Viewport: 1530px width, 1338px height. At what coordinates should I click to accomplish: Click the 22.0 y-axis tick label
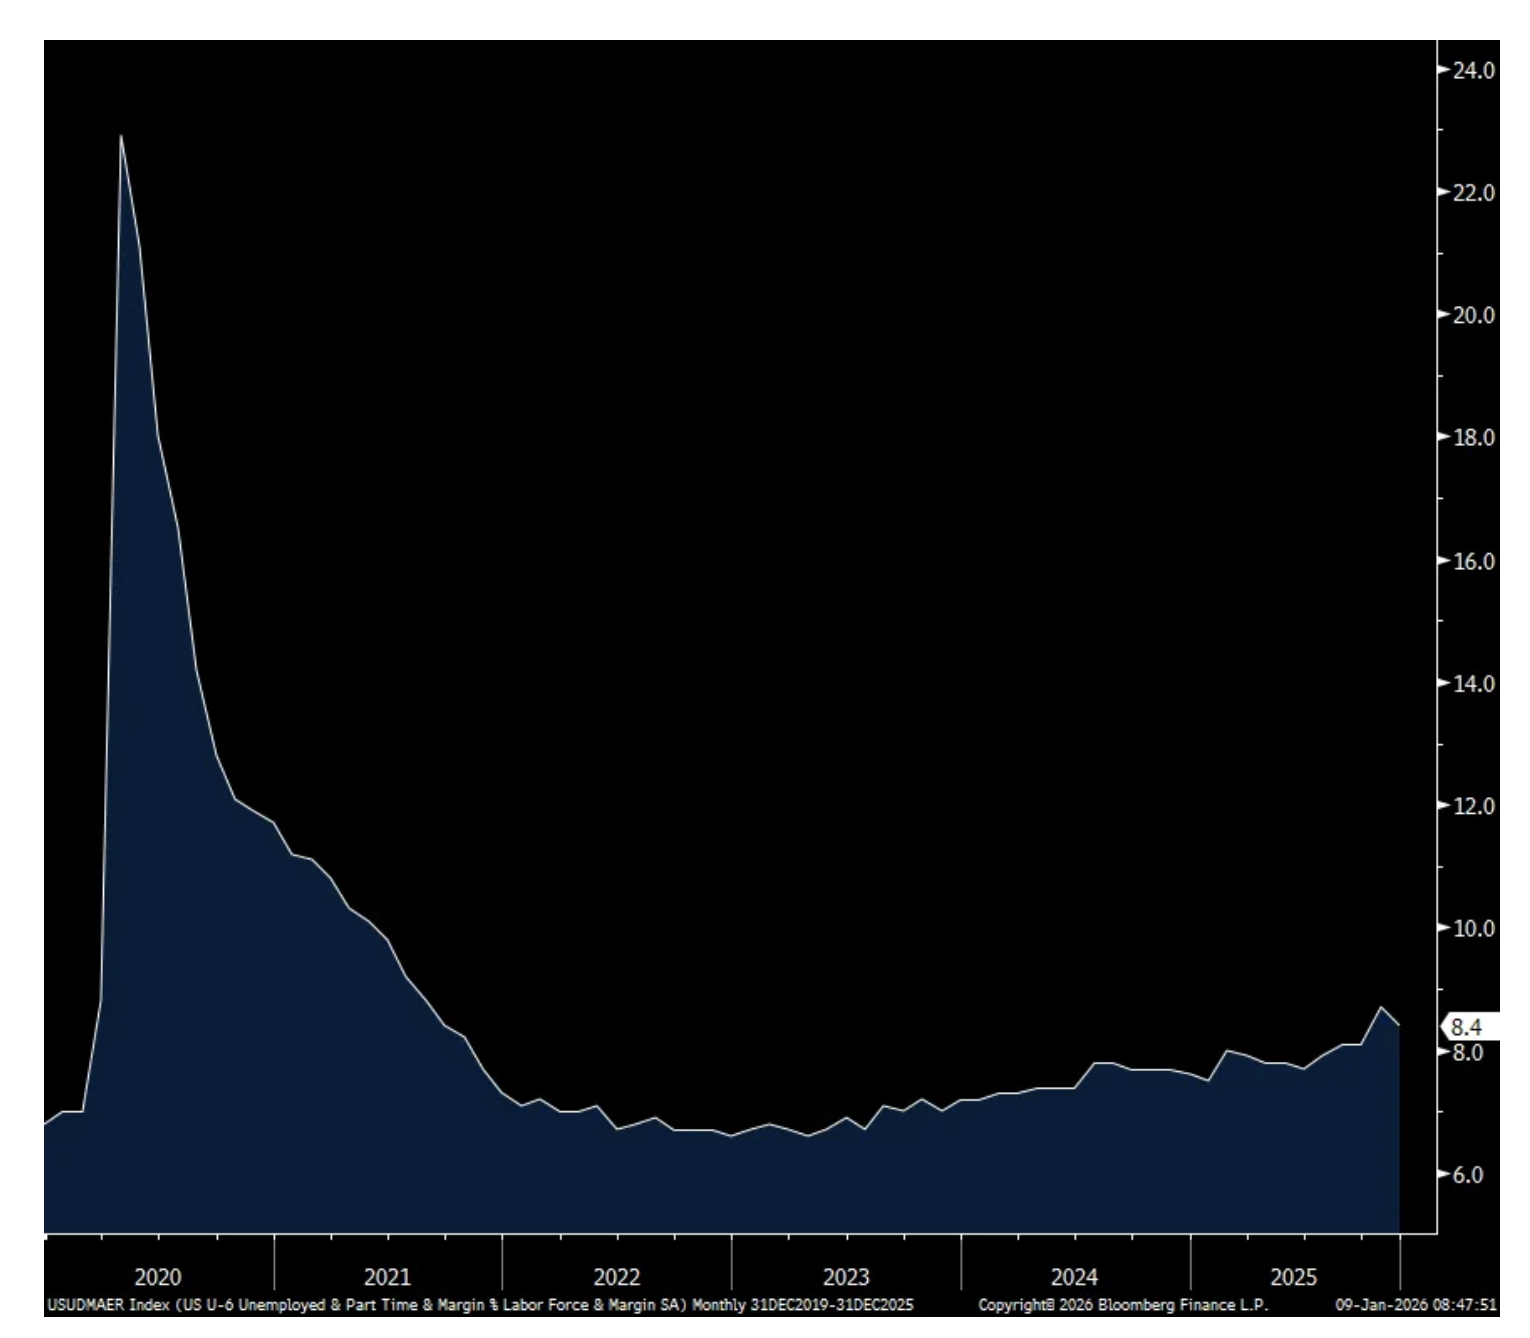click(1473, 193)
